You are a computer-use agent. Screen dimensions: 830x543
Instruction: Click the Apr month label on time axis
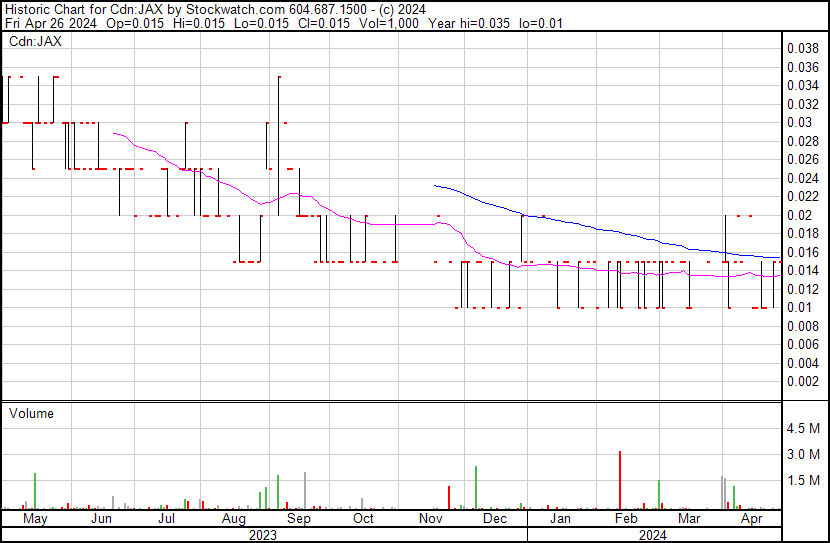point(752,519)
